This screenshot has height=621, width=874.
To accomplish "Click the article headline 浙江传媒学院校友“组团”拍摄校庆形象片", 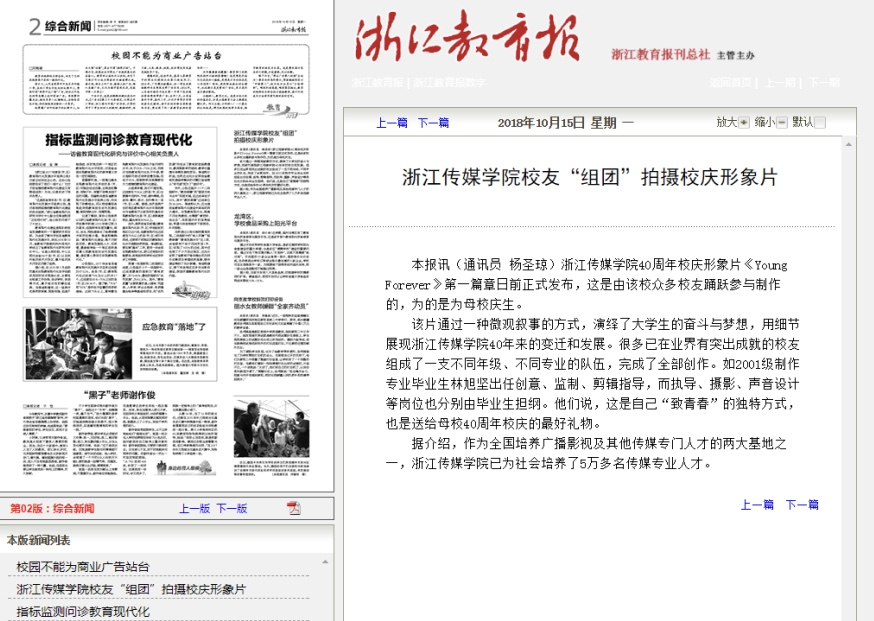I will tap(590, 177).
